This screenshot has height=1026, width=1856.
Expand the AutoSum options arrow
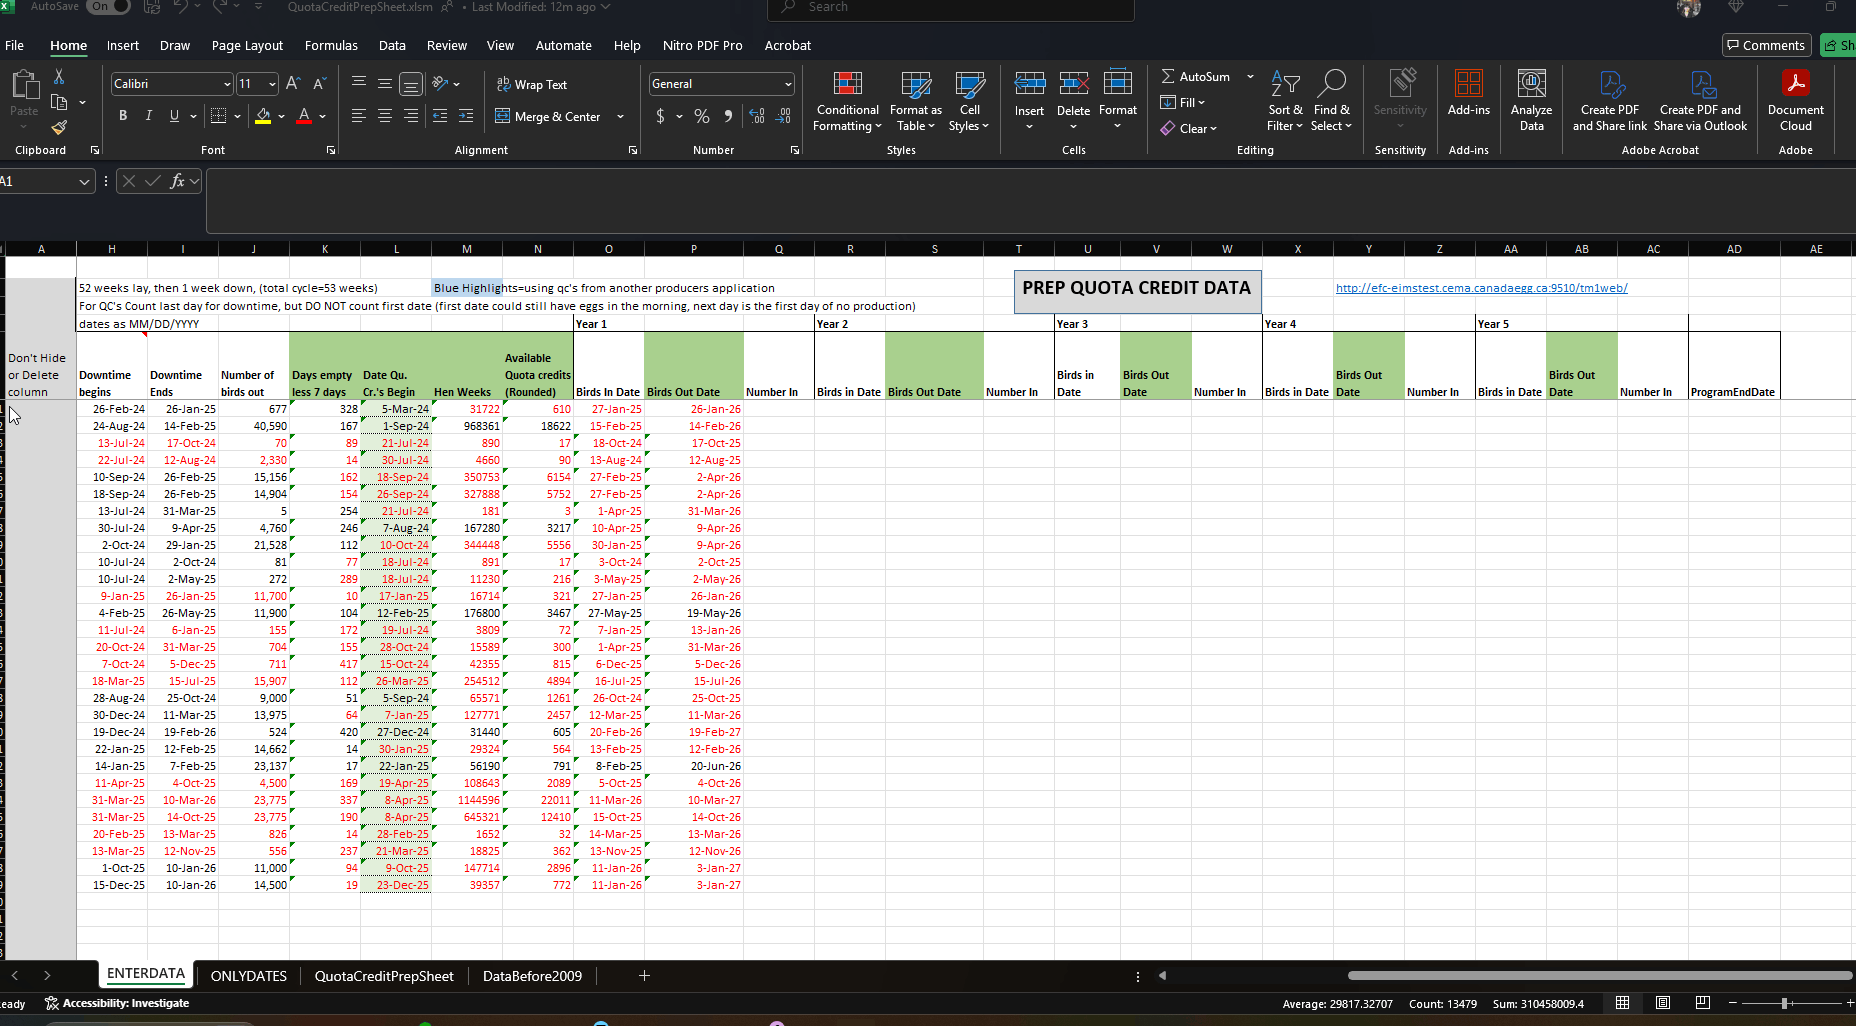coord(1250,77)
